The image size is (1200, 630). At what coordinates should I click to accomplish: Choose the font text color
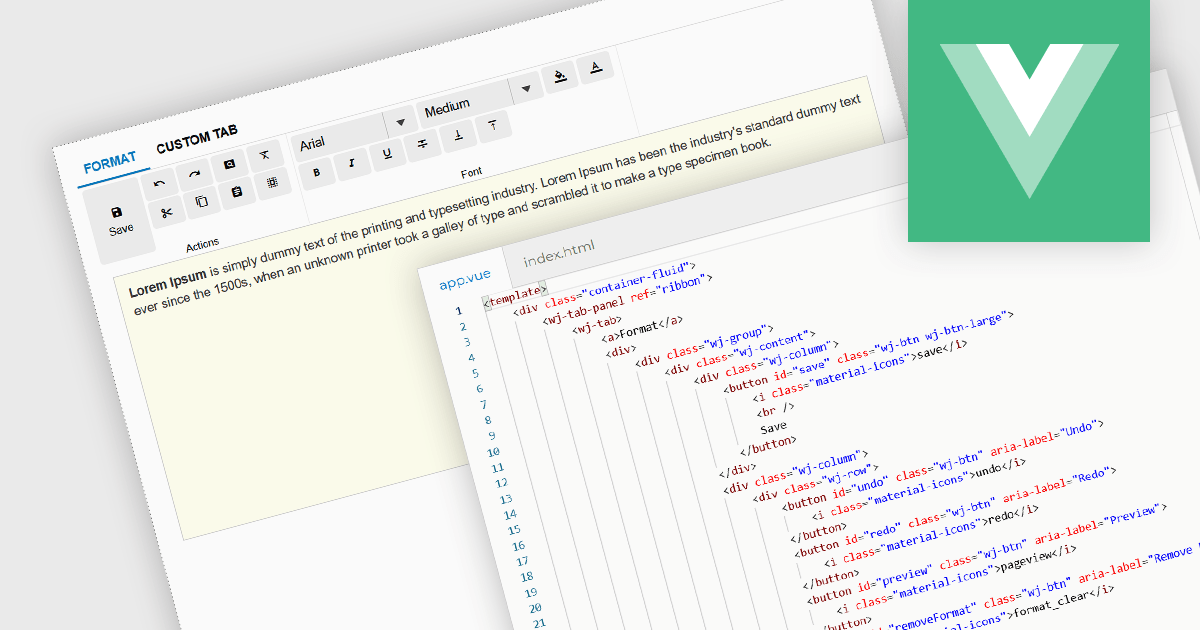click(x=596, y=68)
